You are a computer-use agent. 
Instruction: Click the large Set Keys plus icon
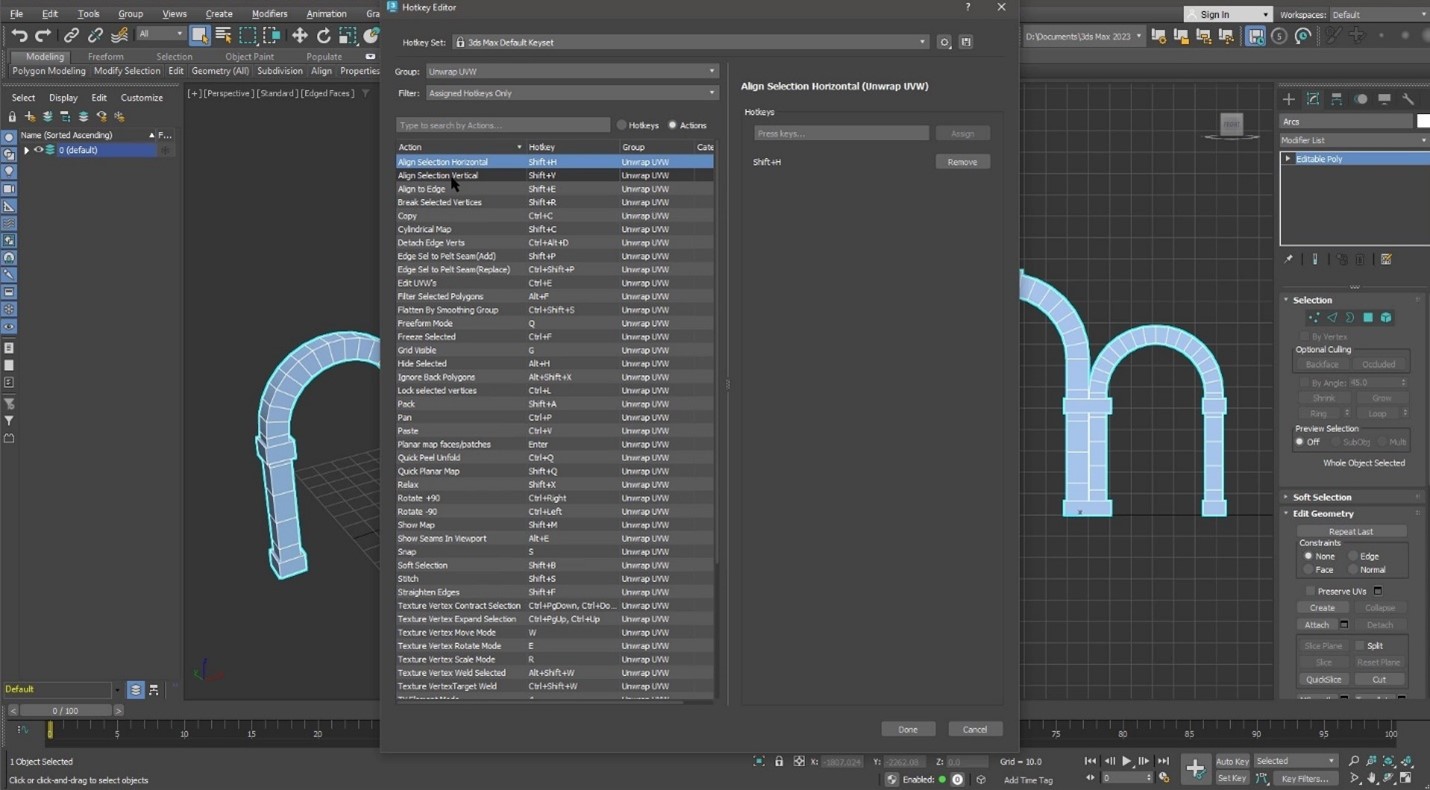pos(1196,768)
